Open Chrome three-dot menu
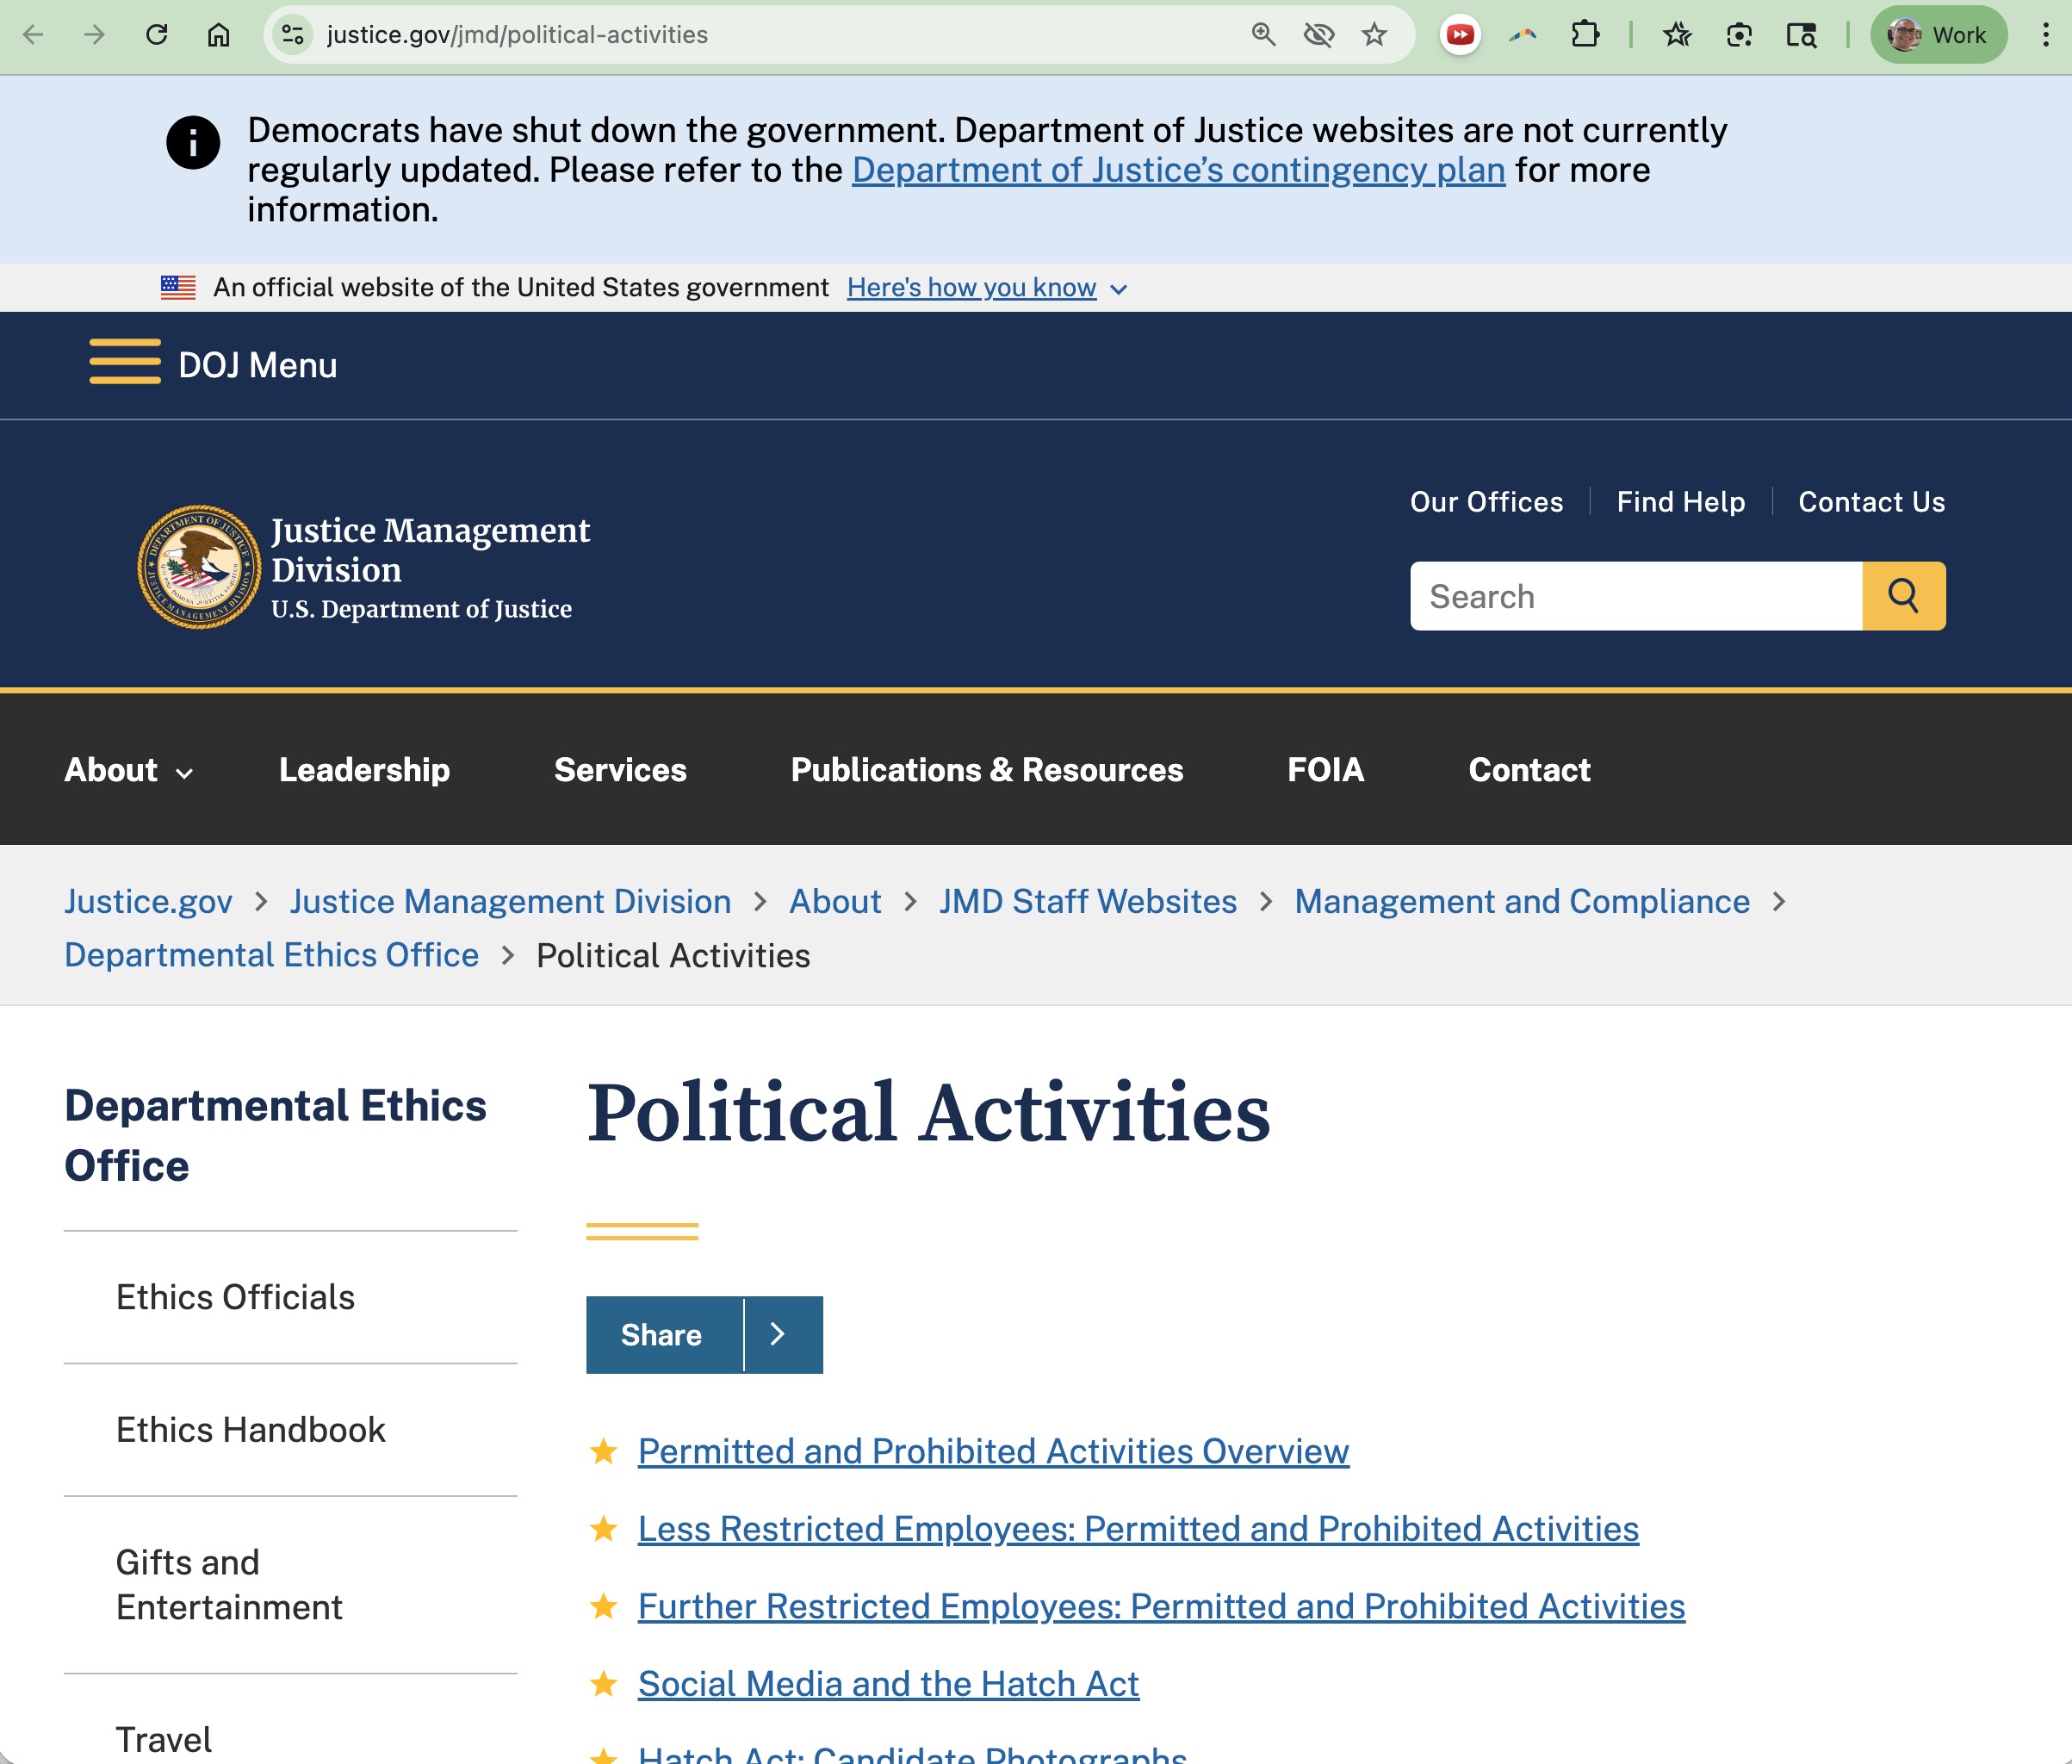 click(2045, 35)
